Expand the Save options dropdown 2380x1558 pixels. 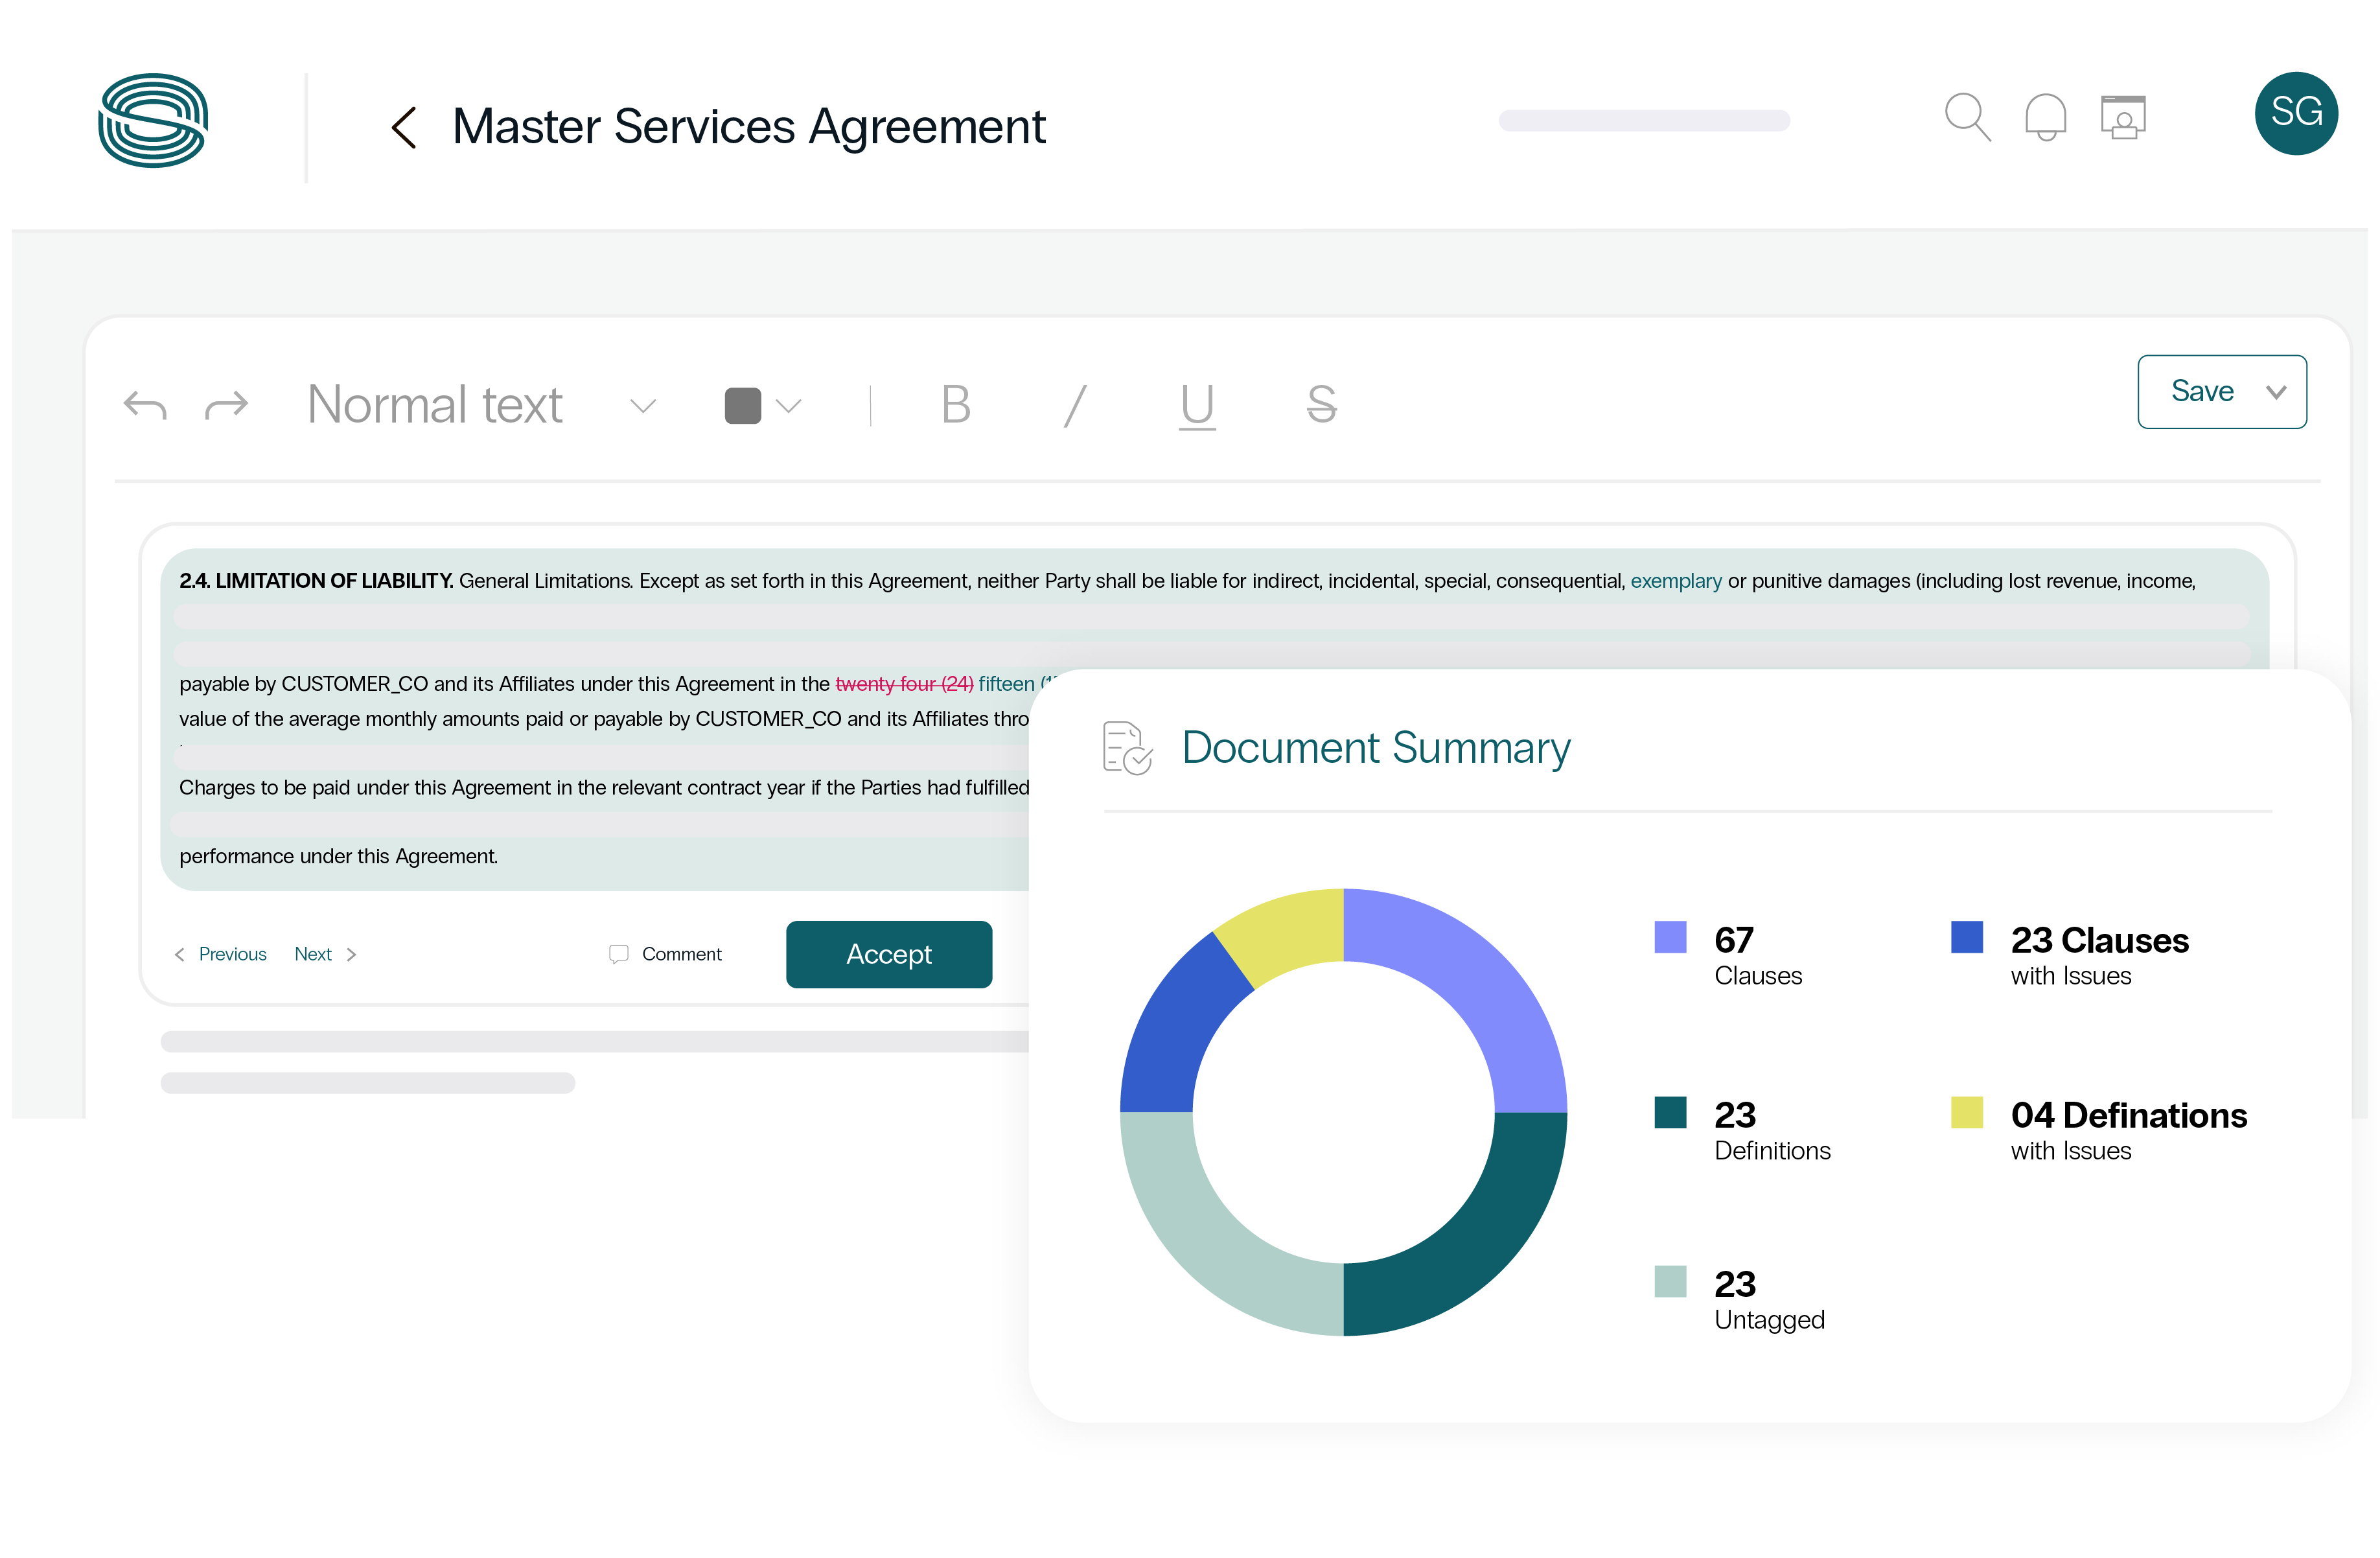pos(2277,392)
